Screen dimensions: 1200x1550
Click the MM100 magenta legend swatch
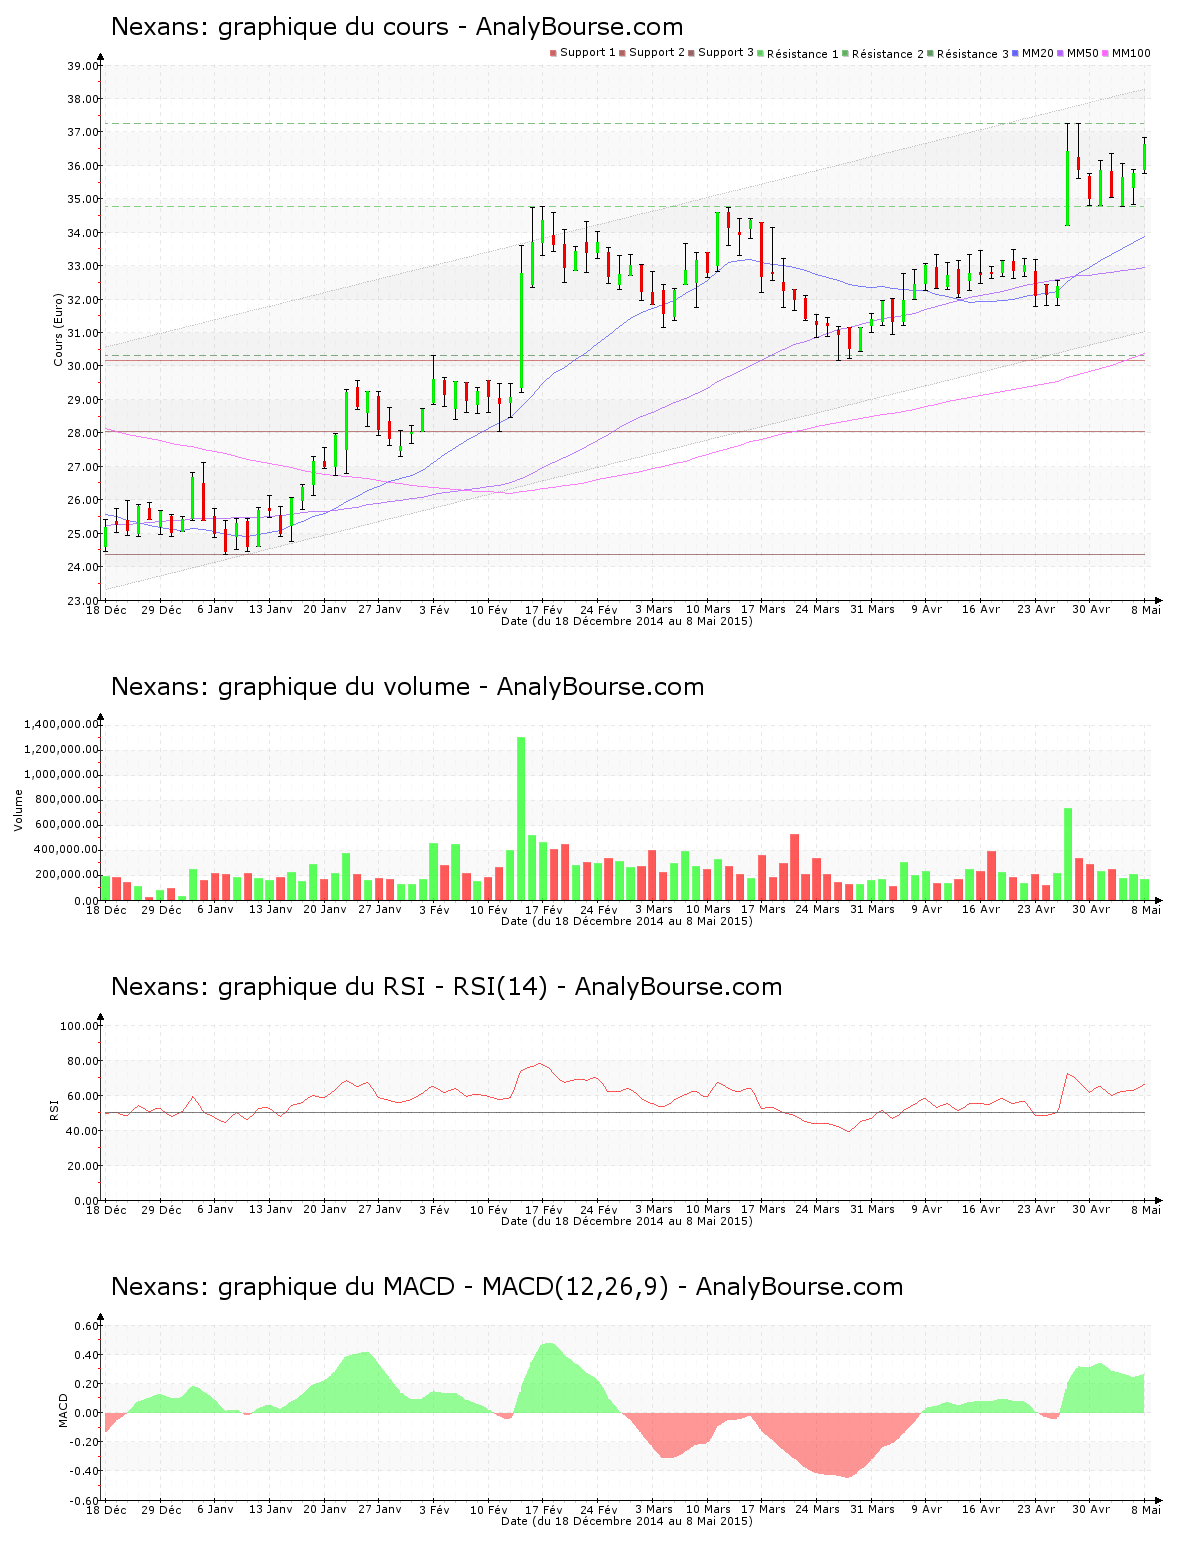(1107, 53)
